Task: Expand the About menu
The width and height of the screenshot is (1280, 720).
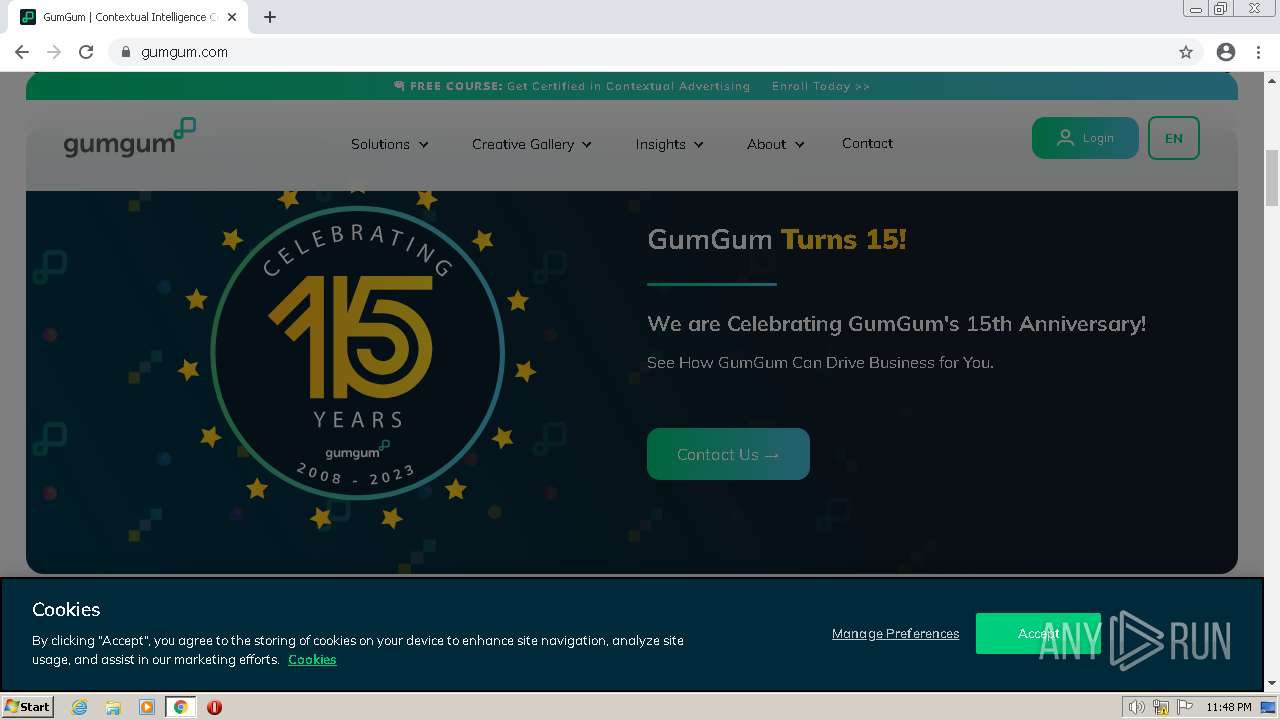Action: 776,144
